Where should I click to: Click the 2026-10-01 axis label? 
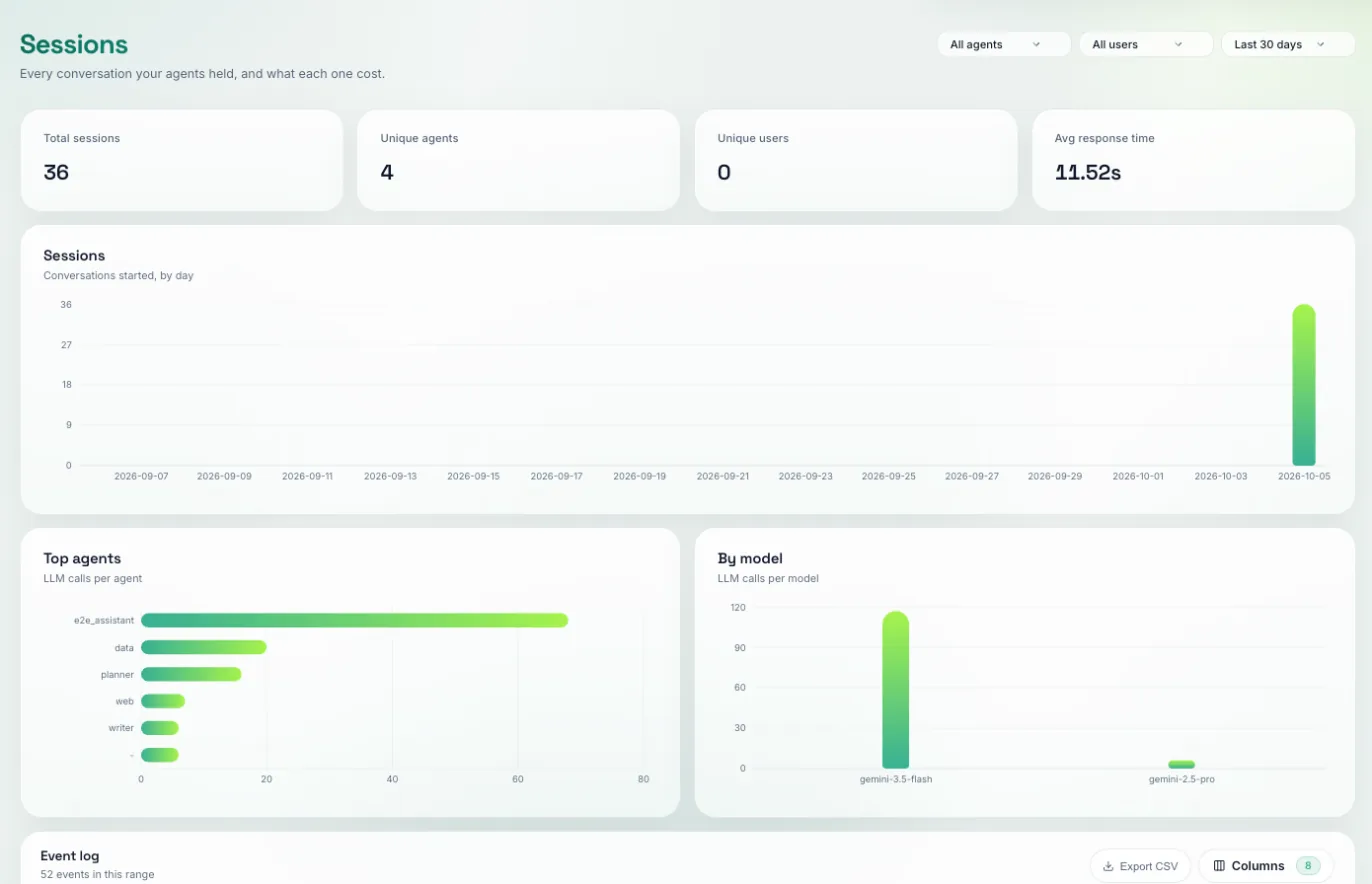(x=1138, y=476)
